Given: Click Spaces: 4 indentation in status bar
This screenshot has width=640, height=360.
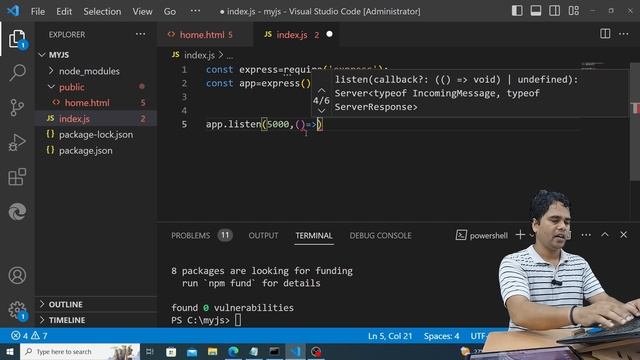Looking at the screenshot, I should tap(441, 336).
